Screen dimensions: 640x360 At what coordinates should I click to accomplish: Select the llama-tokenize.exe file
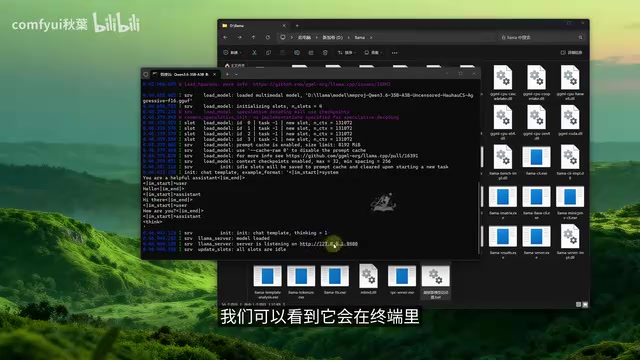[x=301, y=282]
